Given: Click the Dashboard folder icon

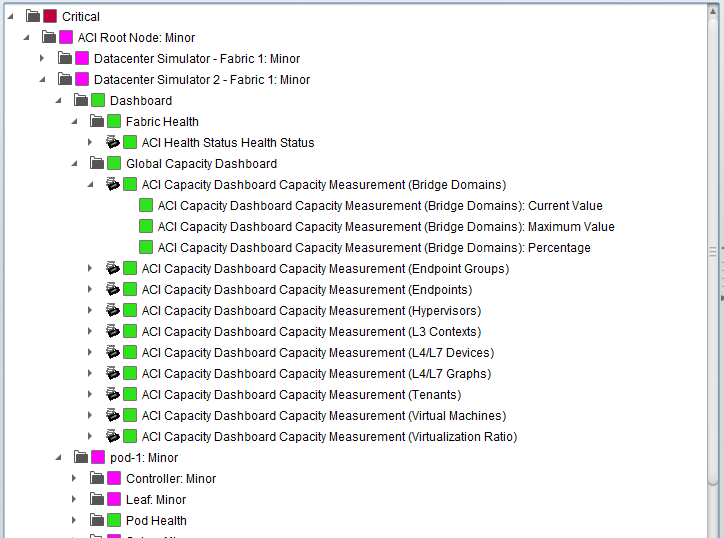Looking at the screenshot, I should [81, 101].
